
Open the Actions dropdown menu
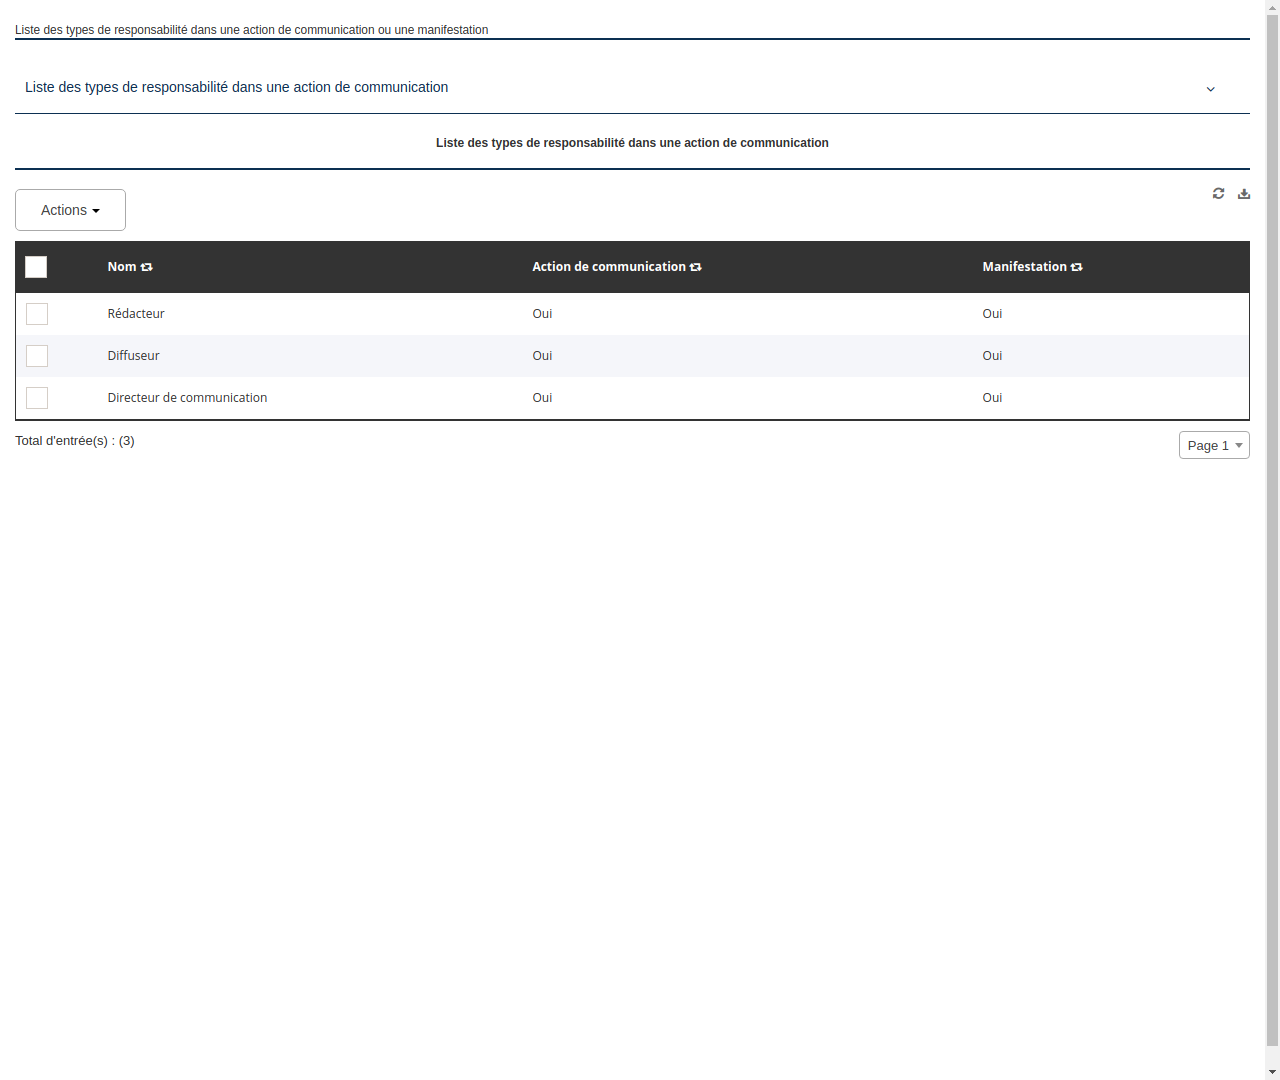point(70,210)
